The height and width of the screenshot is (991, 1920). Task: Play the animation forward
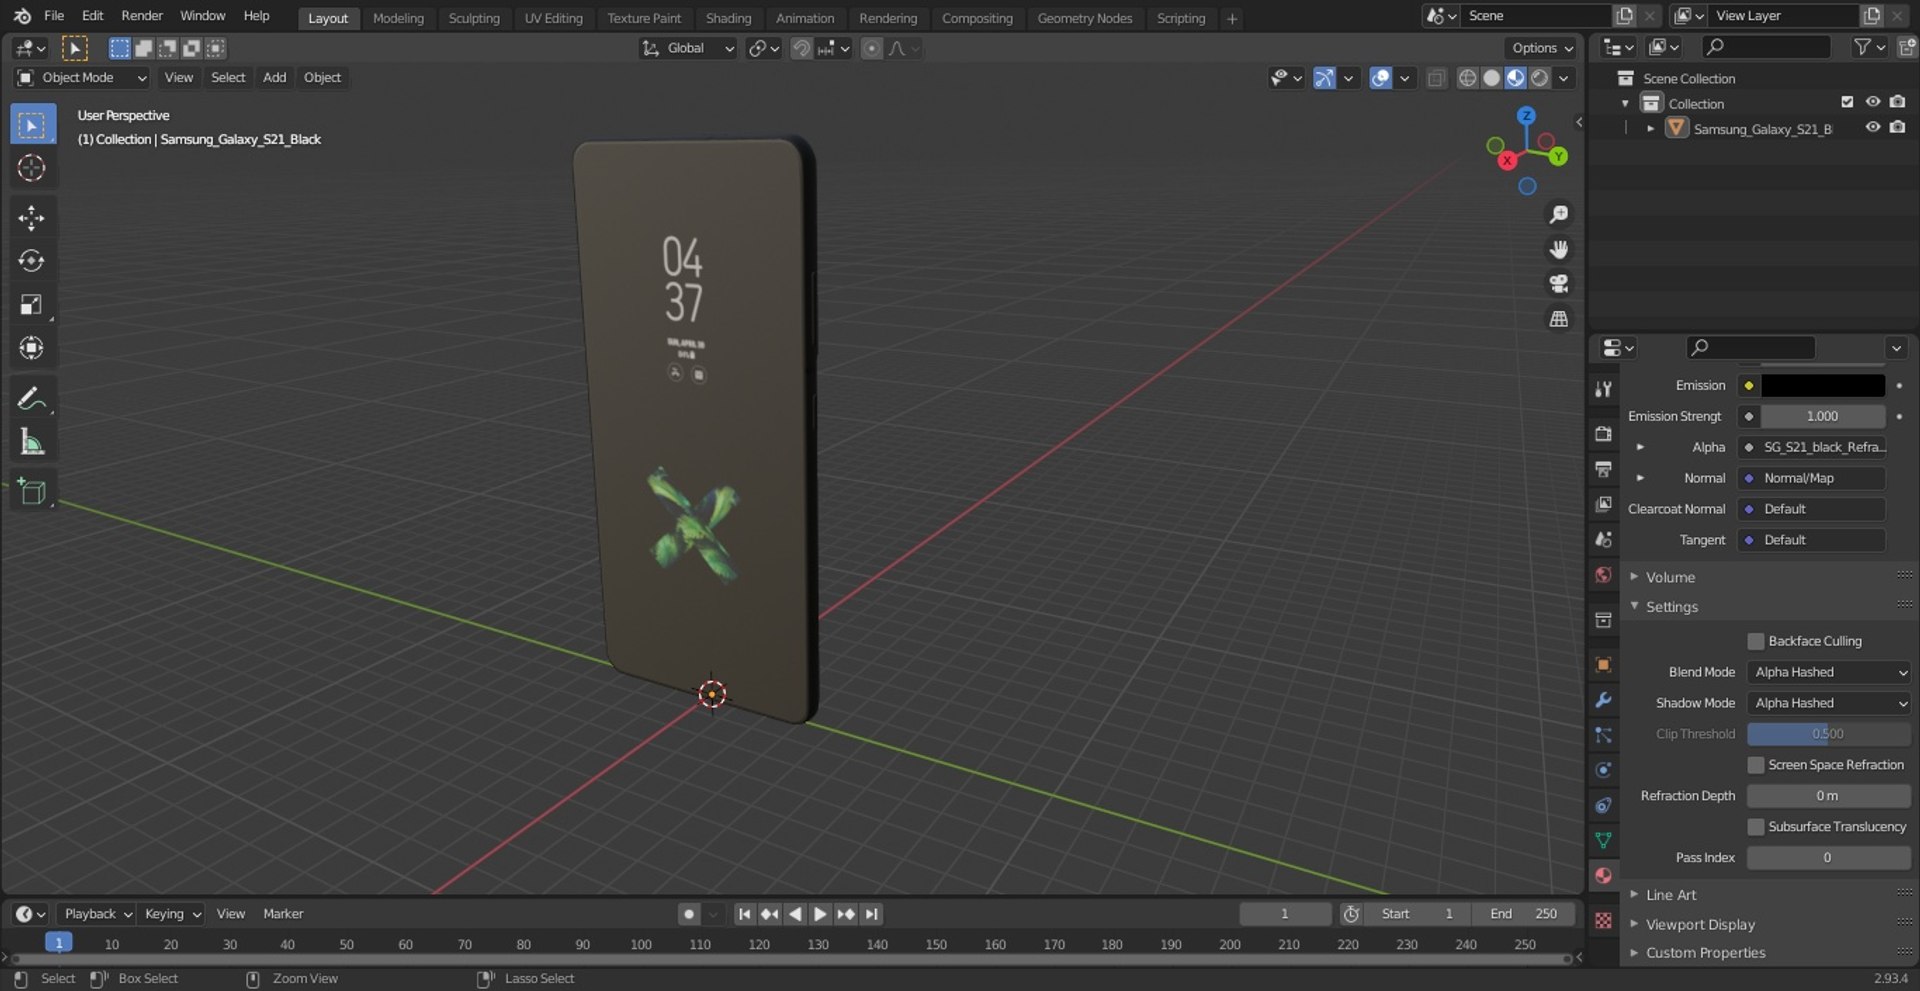pos(820,914)
